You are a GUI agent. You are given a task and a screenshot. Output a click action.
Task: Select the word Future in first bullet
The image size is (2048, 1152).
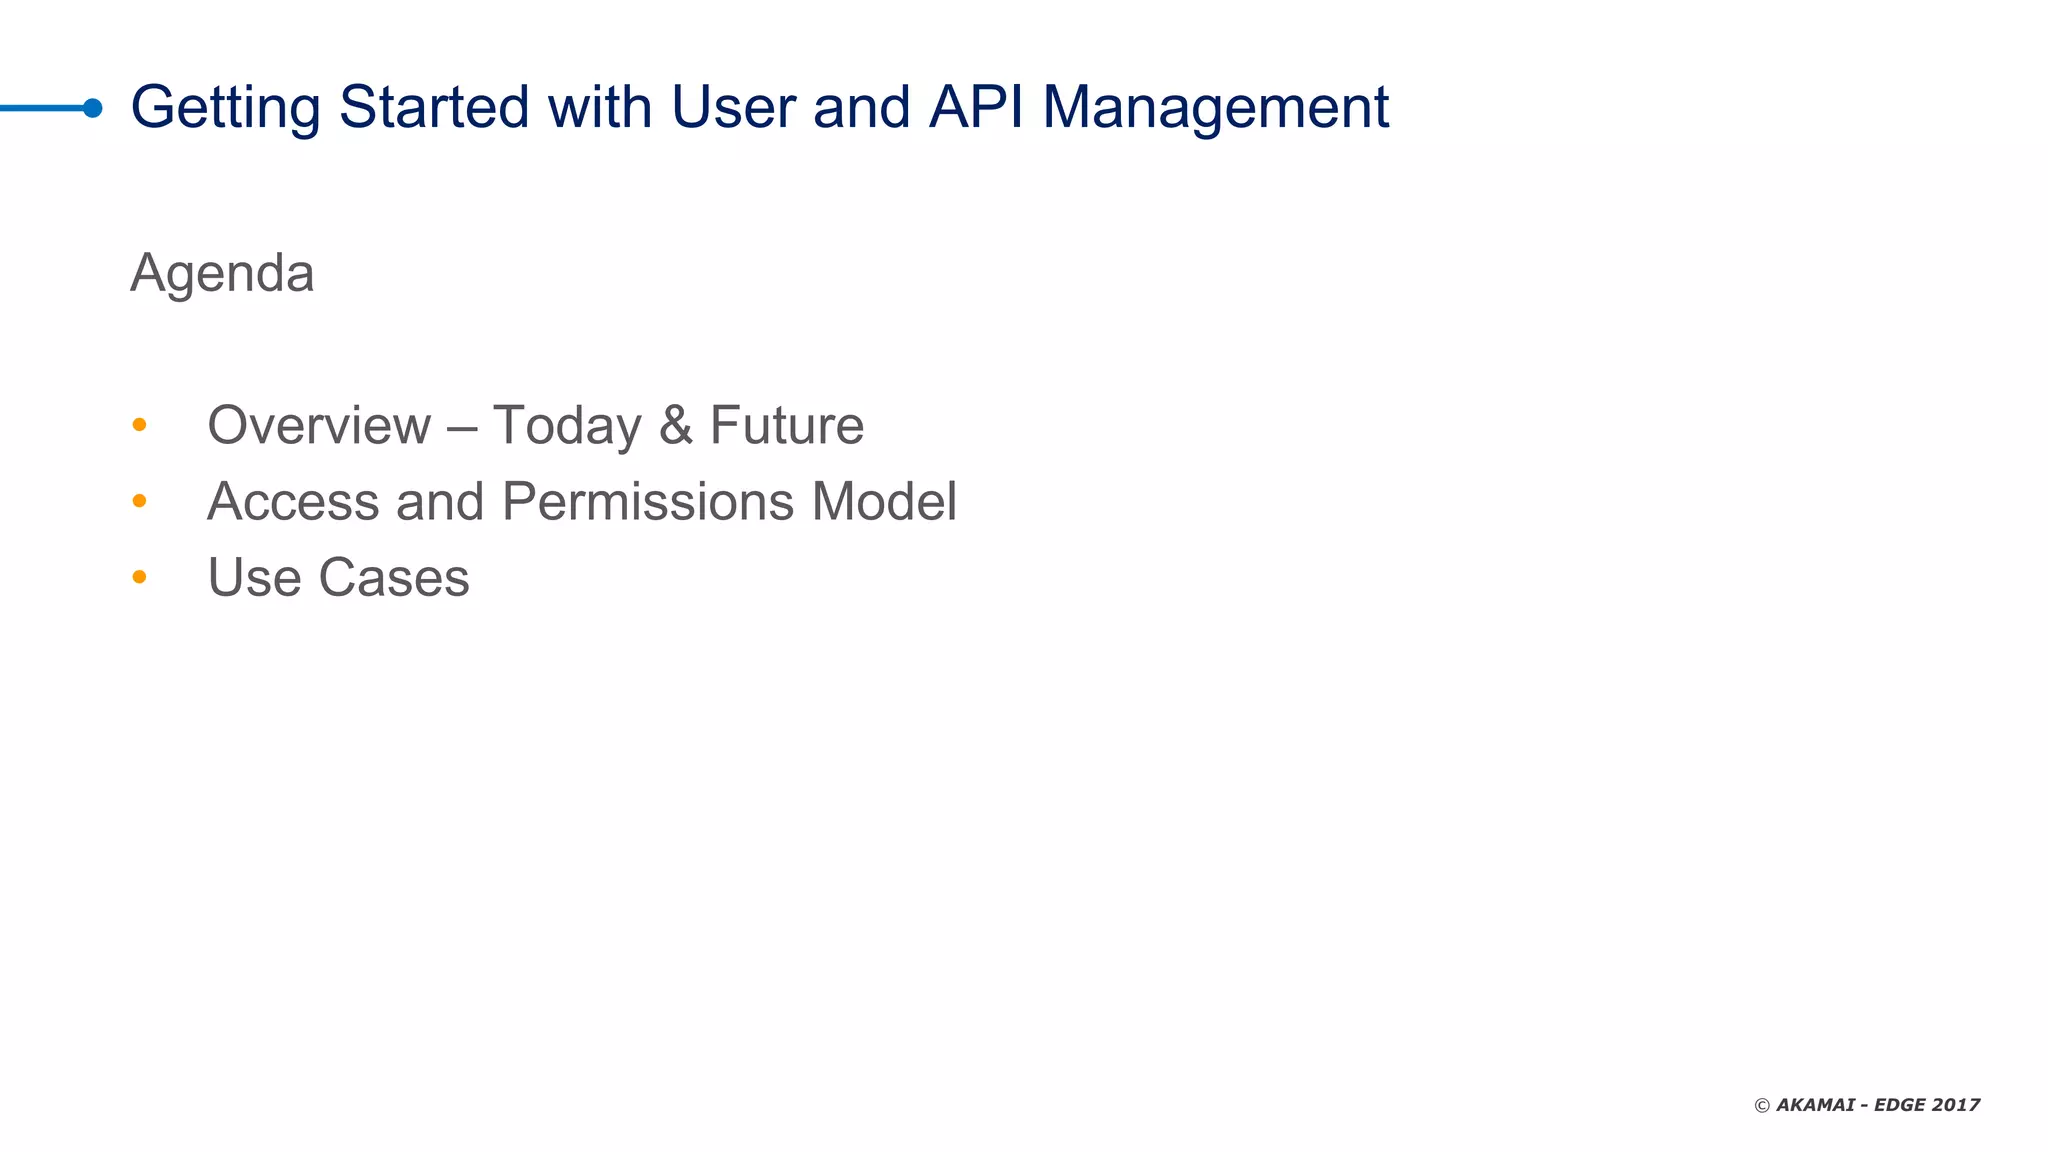pos(787,425)
